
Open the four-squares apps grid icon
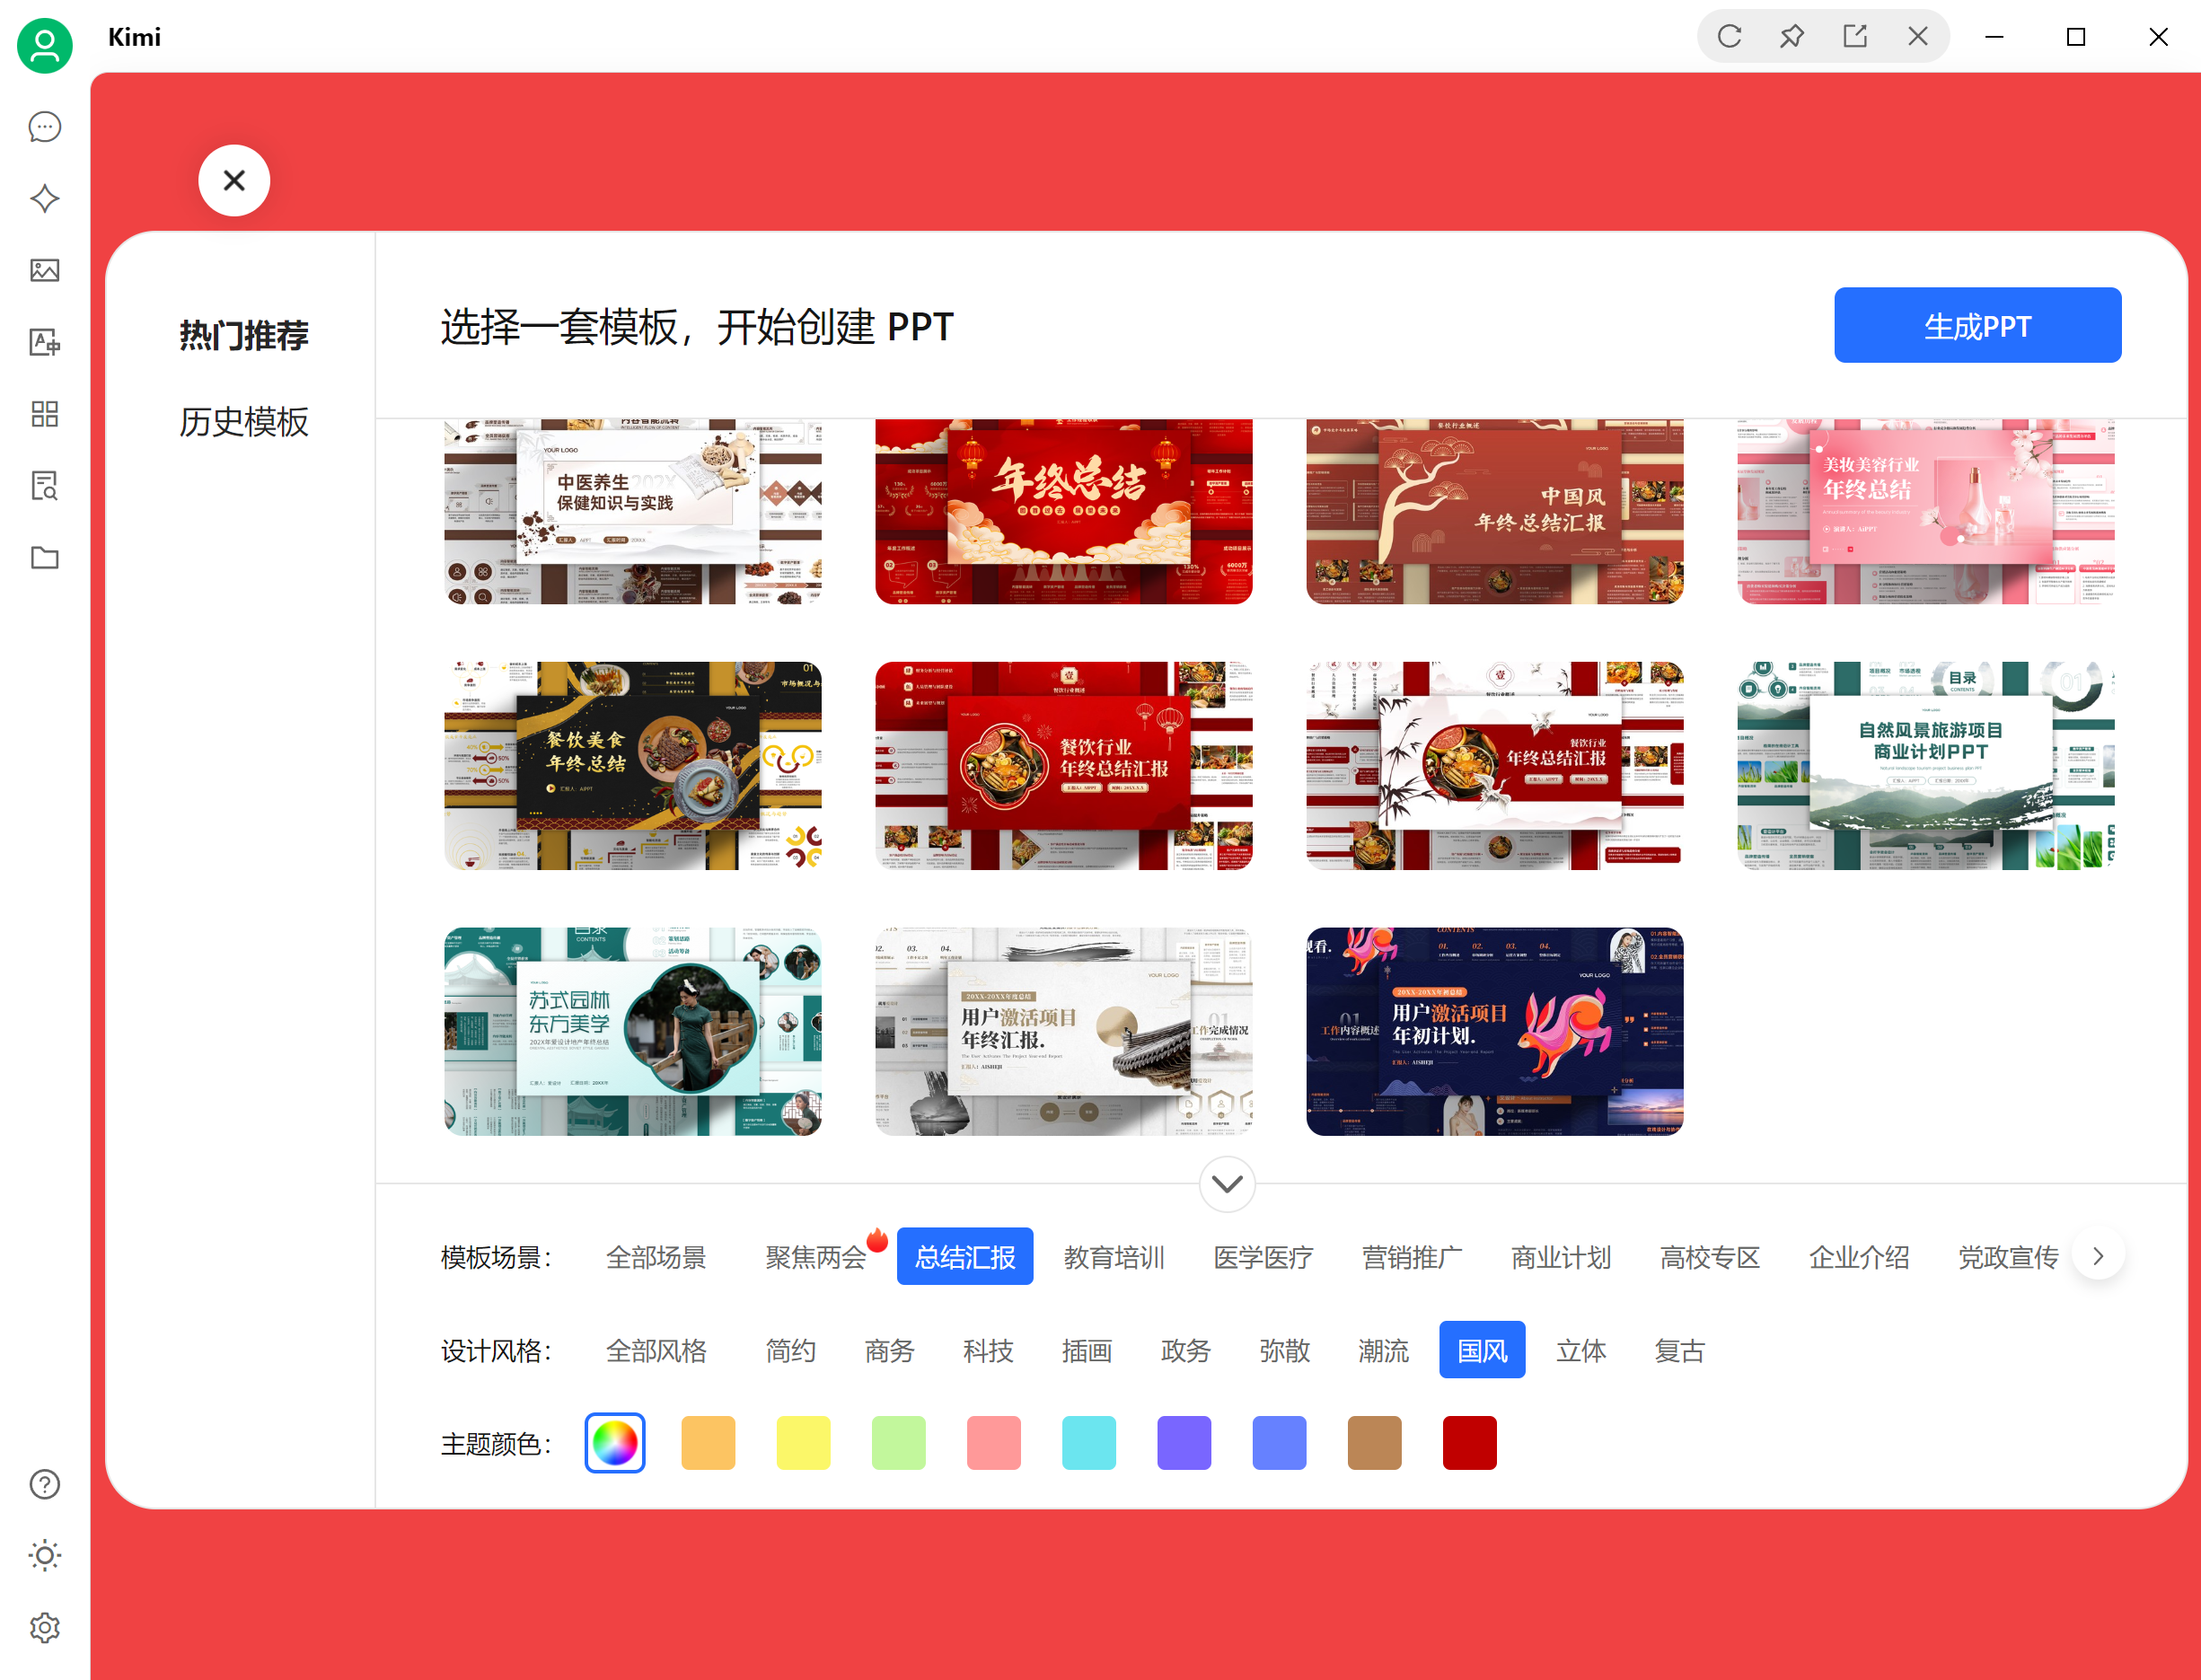[x=44, y=414]
